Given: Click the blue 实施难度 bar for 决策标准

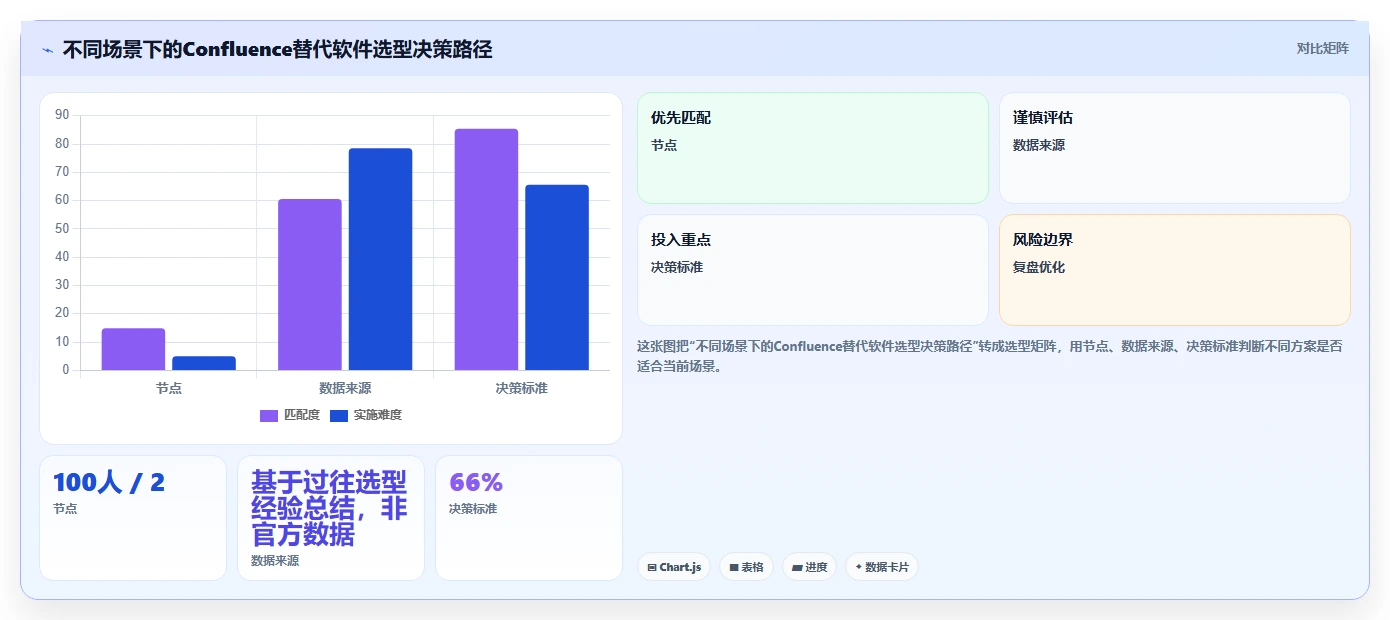Looking at the screenshot, I should (557, 277).
